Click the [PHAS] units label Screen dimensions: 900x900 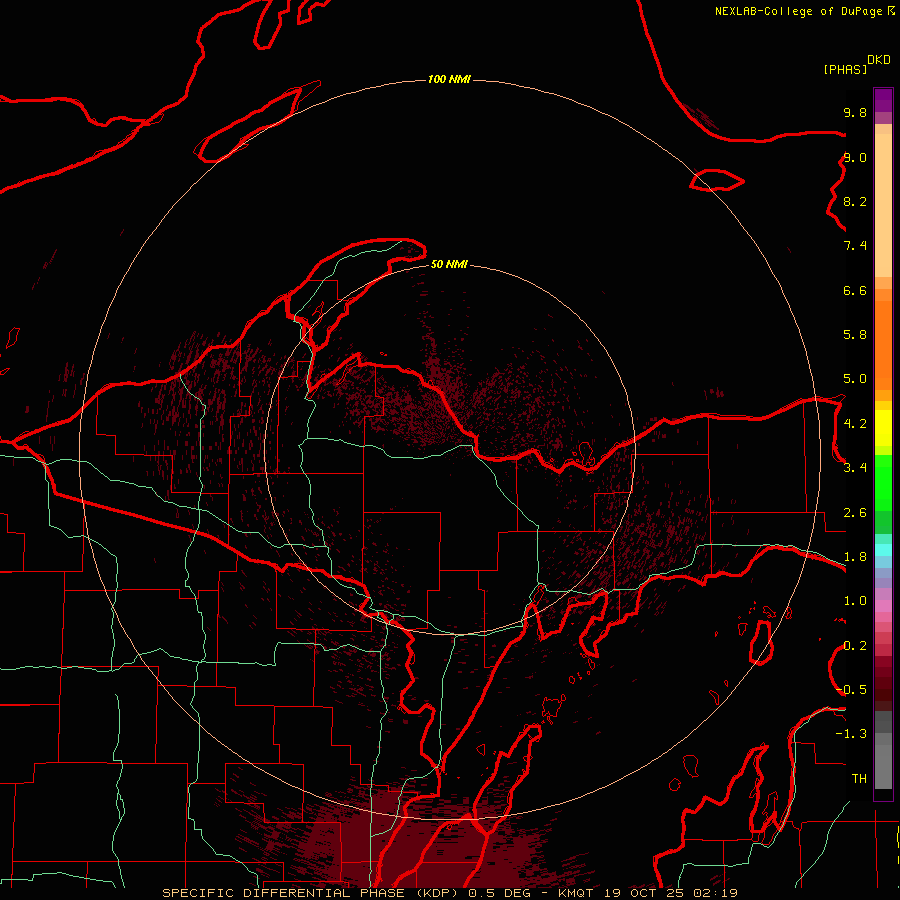[845, 69]
